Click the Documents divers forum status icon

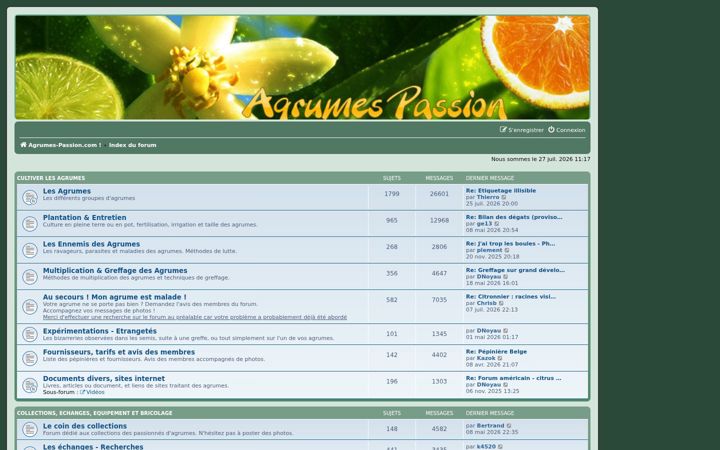(30, 385)
